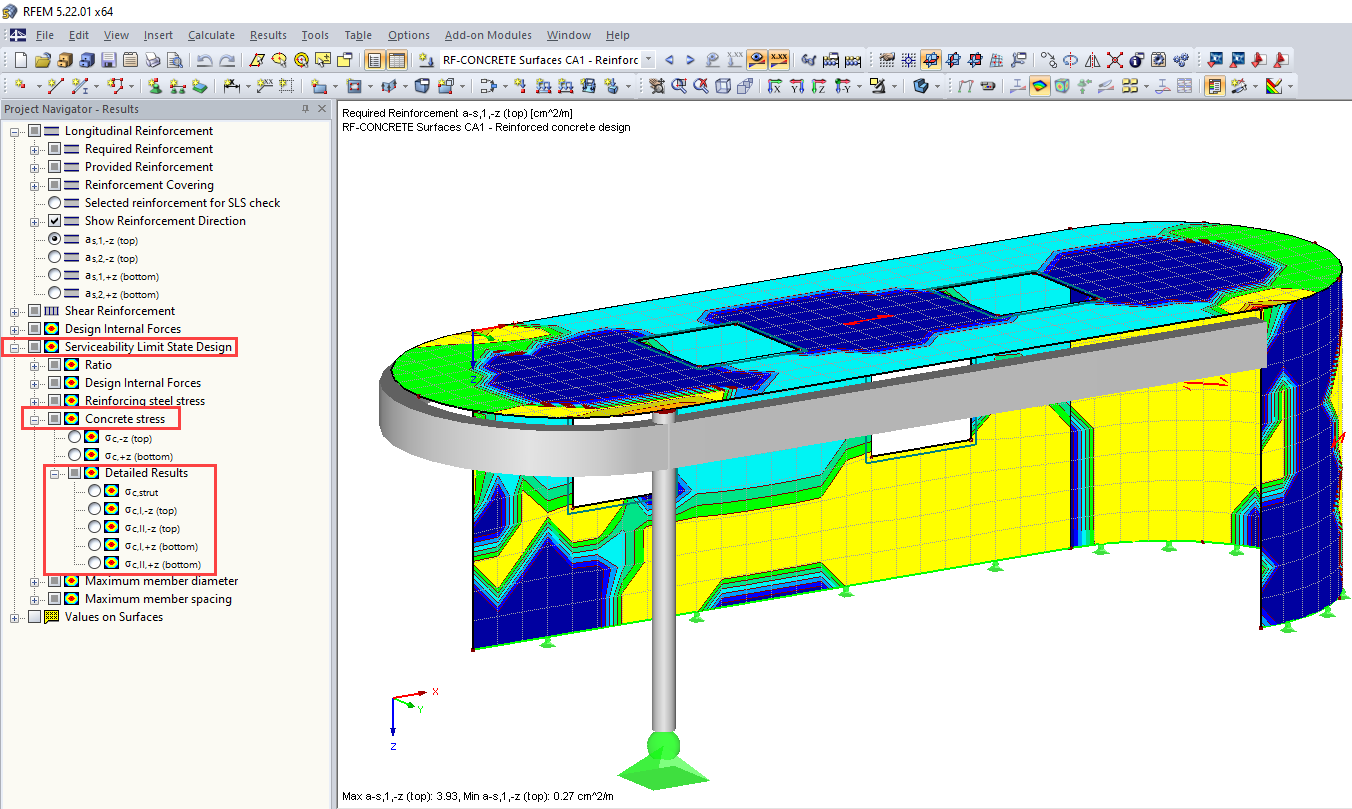This screenshot has width=1352, height=809.
Task: Toggle display of result values (X.XX icon)
Action: pyautogui.click(x=778, y=60)
